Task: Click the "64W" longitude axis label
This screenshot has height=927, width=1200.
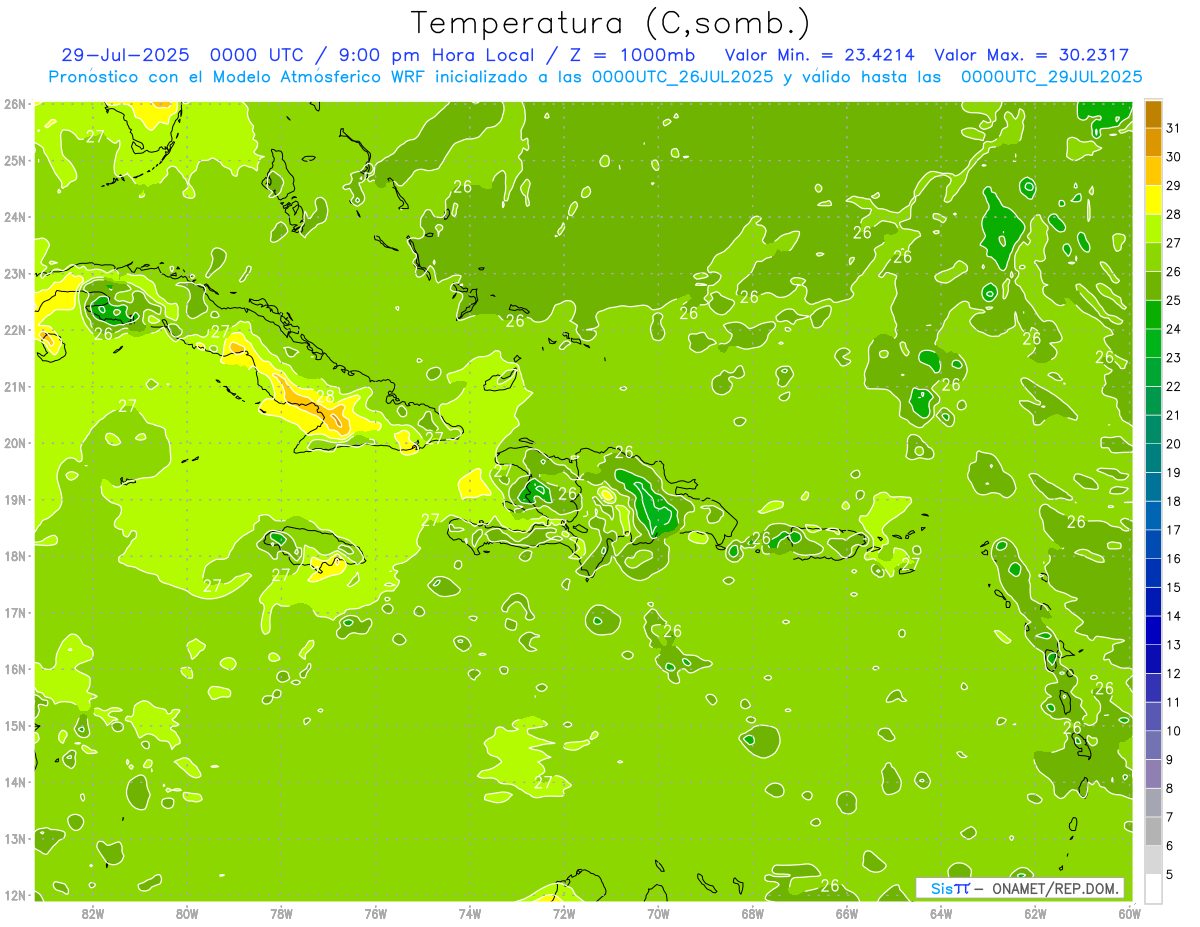Action: point(941,913)
